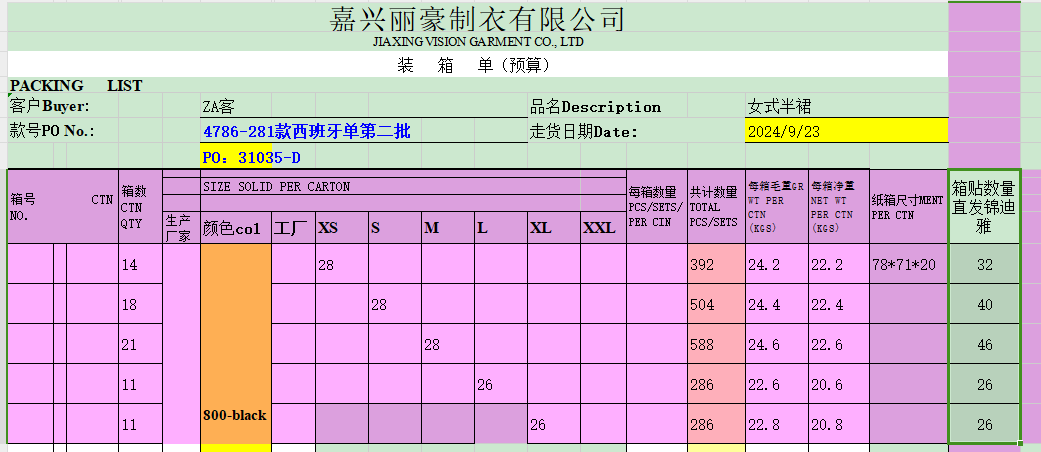Select the sticker quantity cell showing 46
Screen dimensions: 1041x452
pos(984,344)
